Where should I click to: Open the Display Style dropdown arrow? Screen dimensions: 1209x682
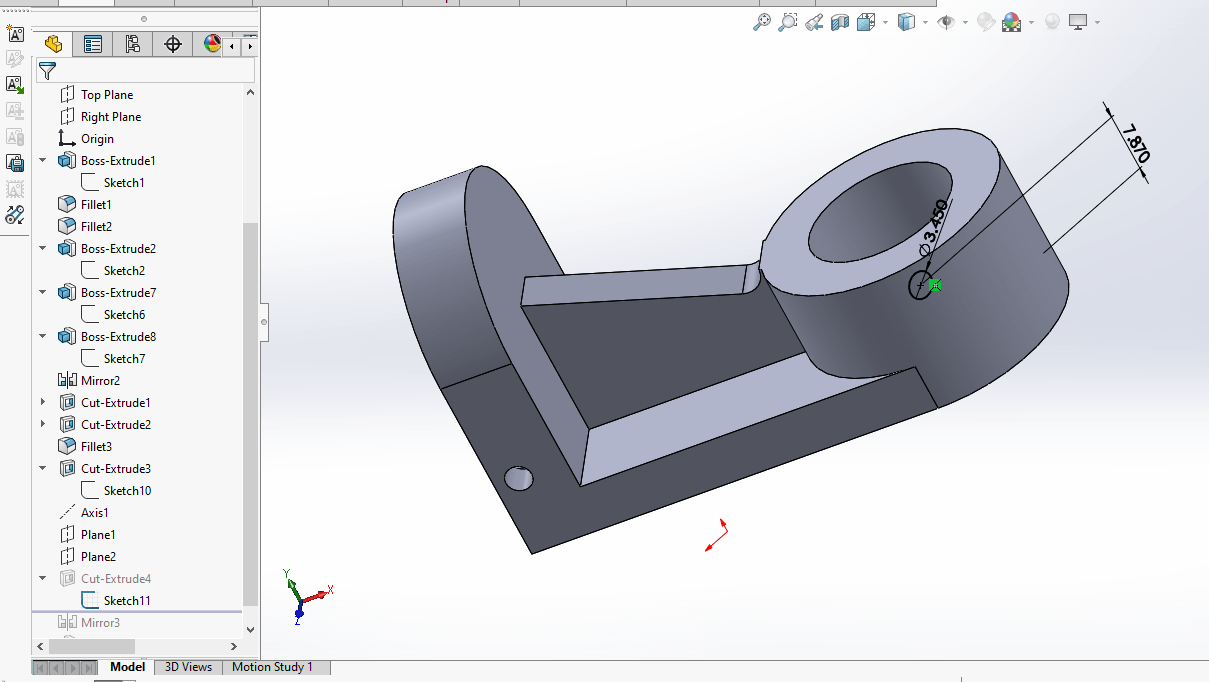[926, 22]
